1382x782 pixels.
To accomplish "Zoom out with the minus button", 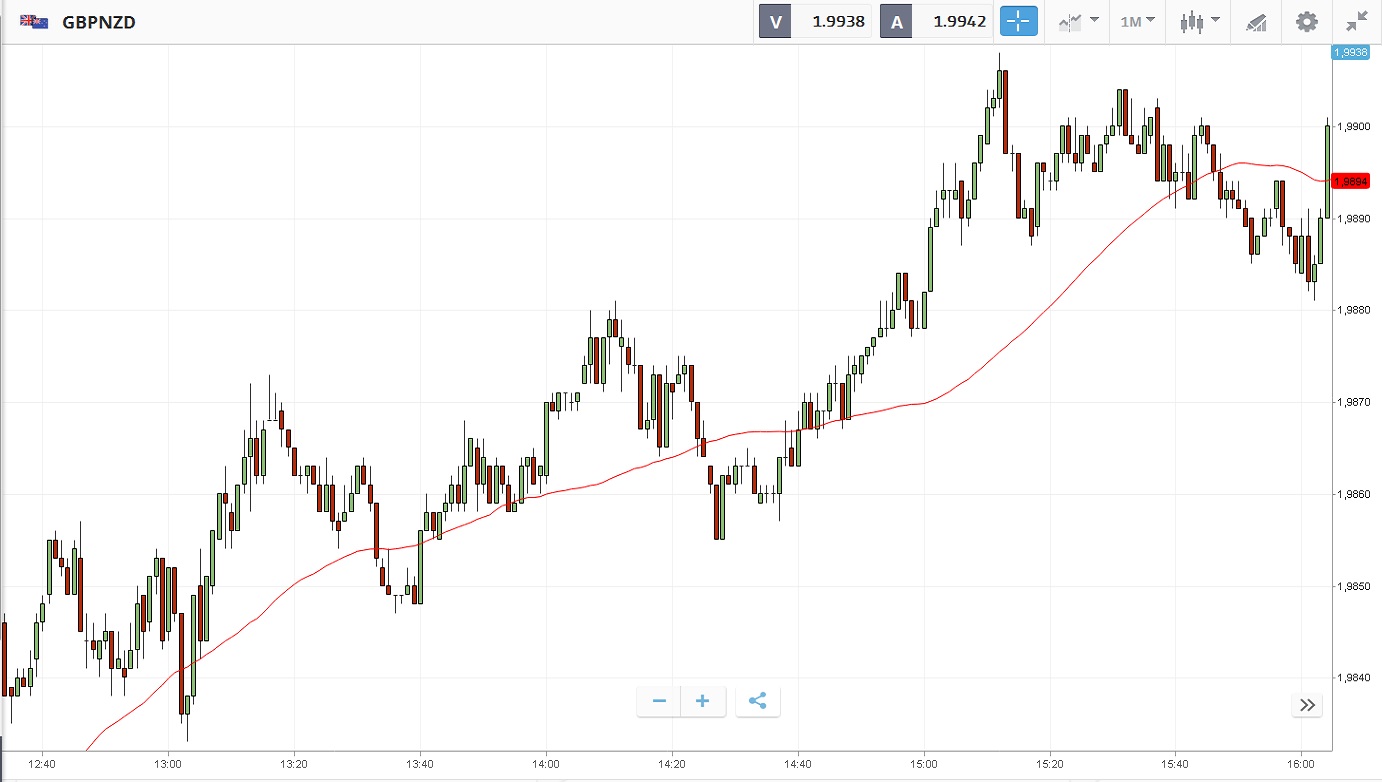I will click(659, 701).
